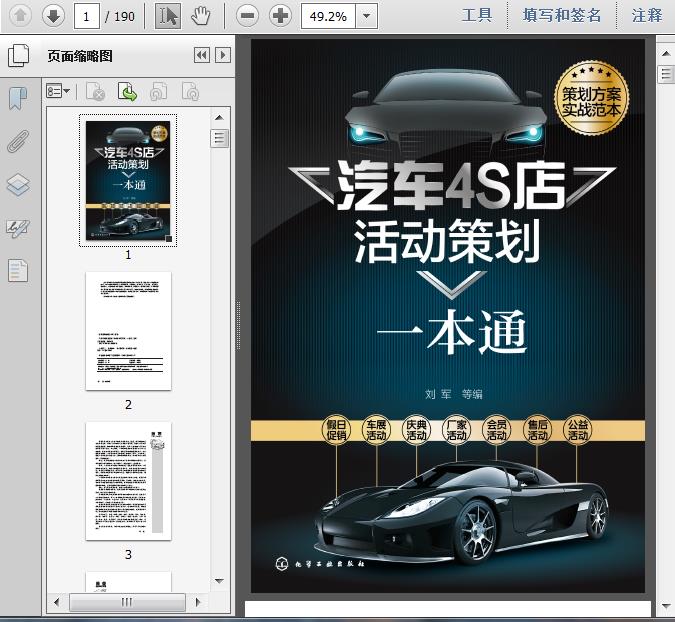Activate the Hand pan tool
This screenshot has height=622, width=675.
[201, 16]
